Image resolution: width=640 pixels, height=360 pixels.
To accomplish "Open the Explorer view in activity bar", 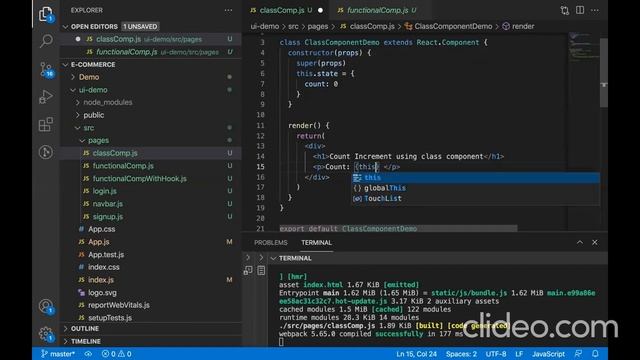I will coord(46,15).
